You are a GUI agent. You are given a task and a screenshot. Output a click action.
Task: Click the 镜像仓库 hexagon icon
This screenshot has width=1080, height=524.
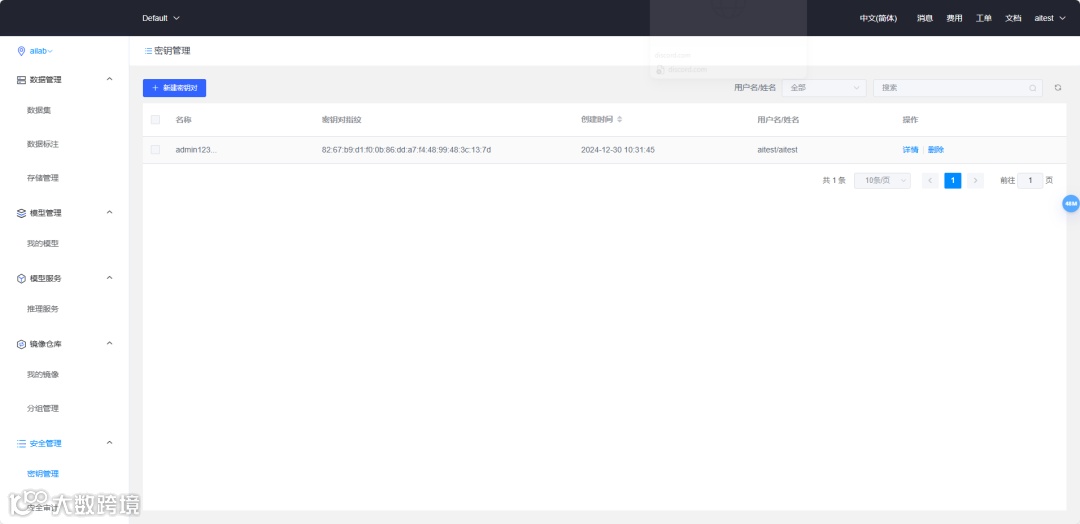21,344
